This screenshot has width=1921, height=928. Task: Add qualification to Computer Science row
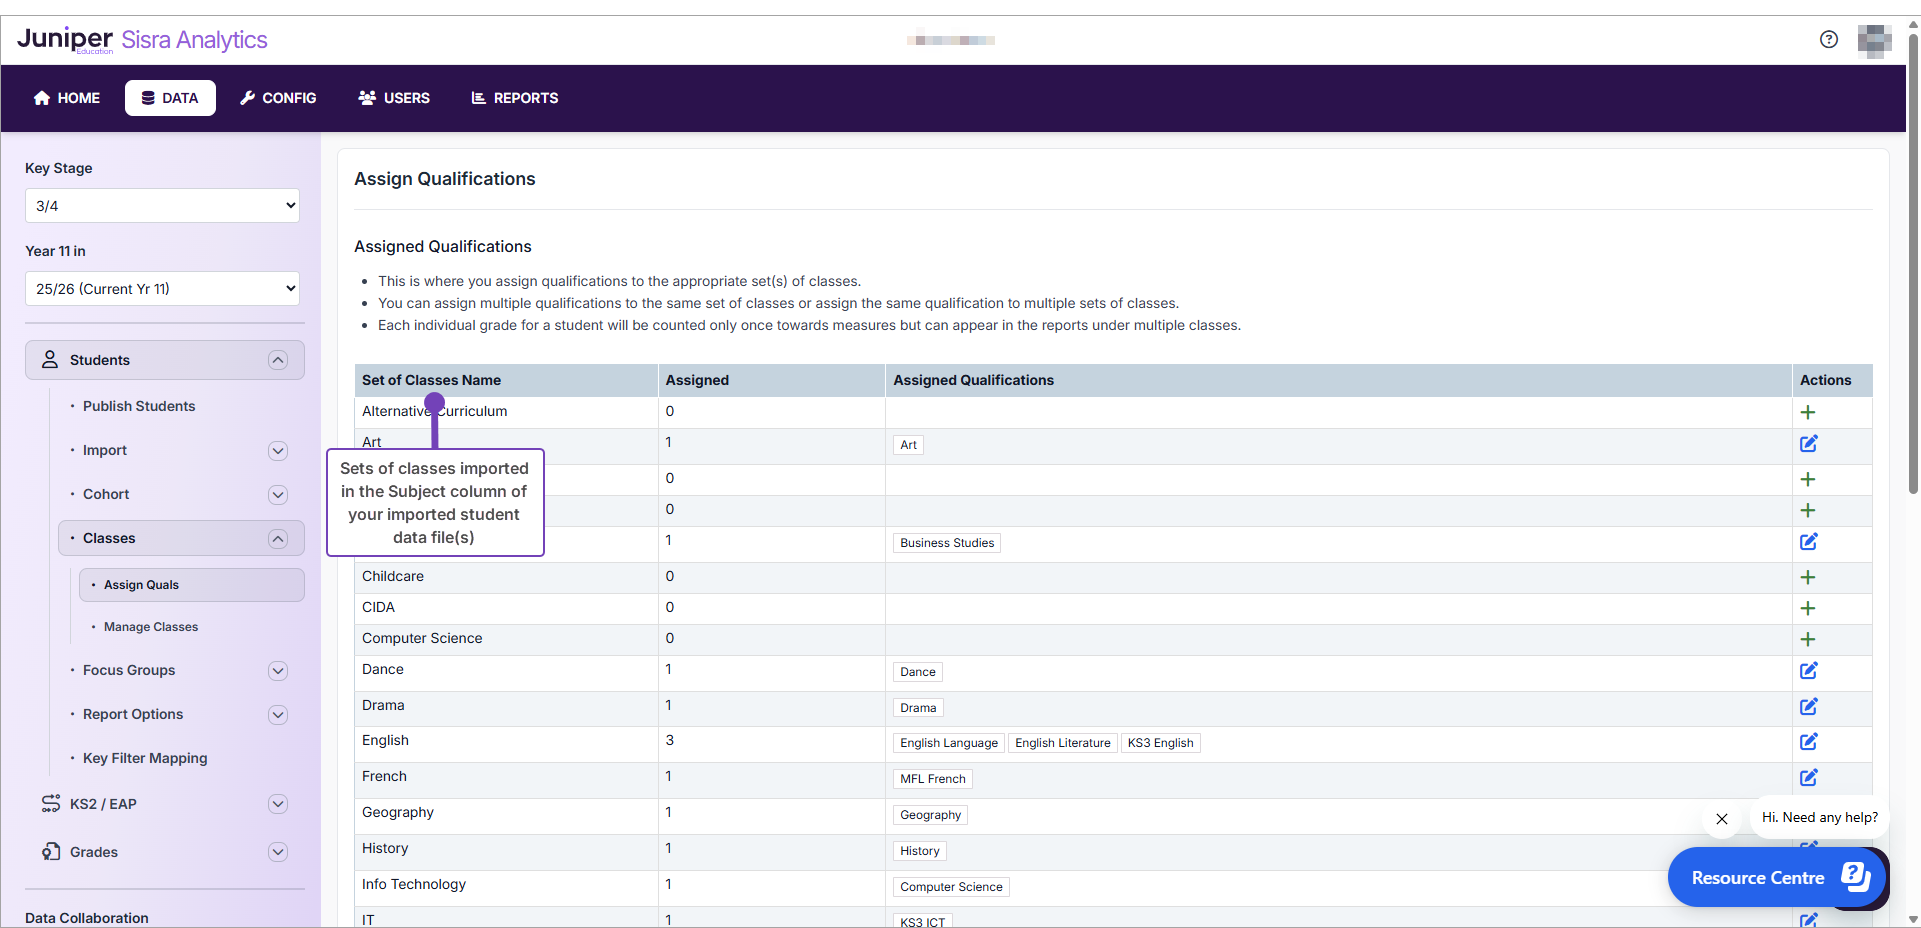pos(1807,639)
